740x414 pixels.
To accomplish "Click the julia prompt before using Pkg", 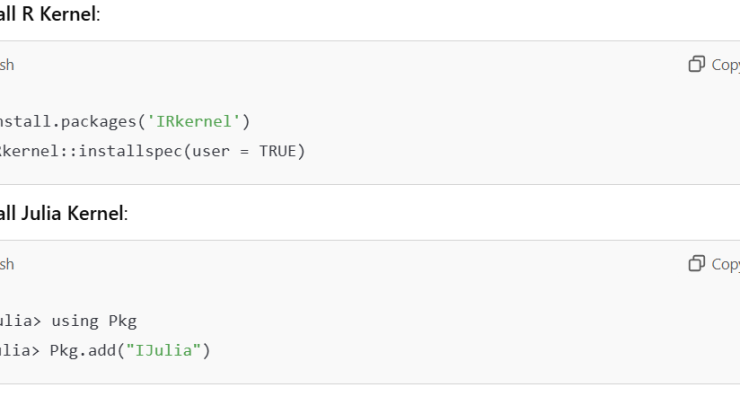I will tap(20, 321).
